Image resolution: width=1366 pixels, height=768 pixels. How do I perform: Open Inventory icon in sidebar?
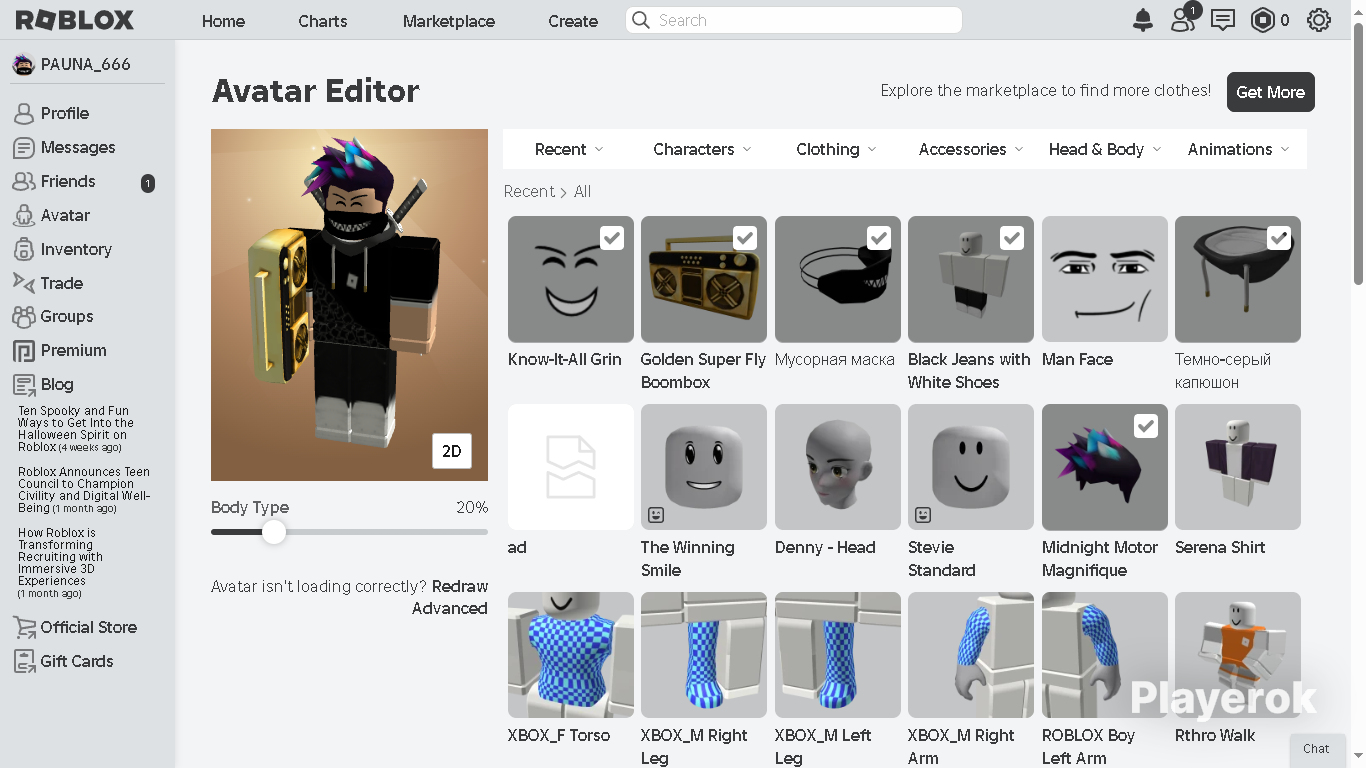pyautogui.click(x=24, y=249)
